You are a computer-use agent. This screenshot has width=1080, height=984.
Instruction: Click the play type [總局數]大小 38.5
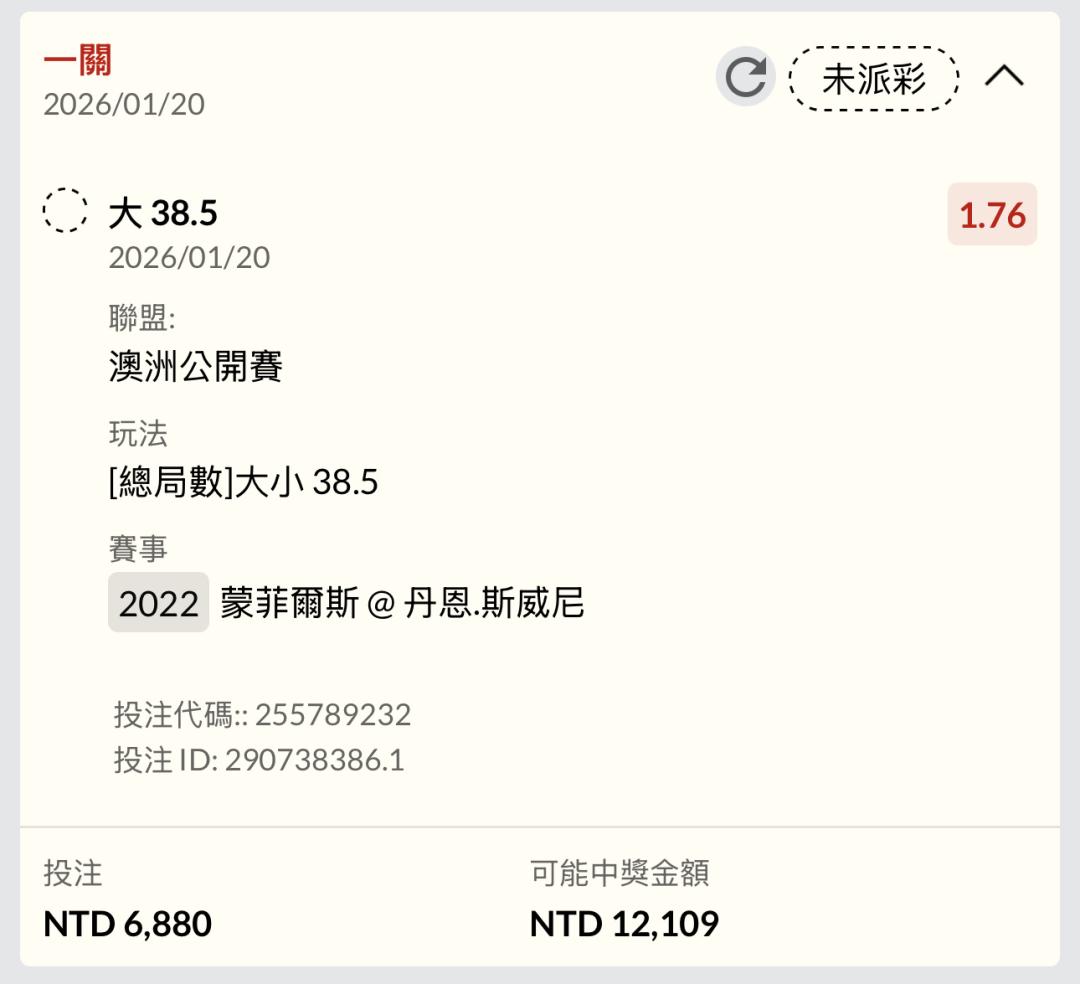coord(243,483)
